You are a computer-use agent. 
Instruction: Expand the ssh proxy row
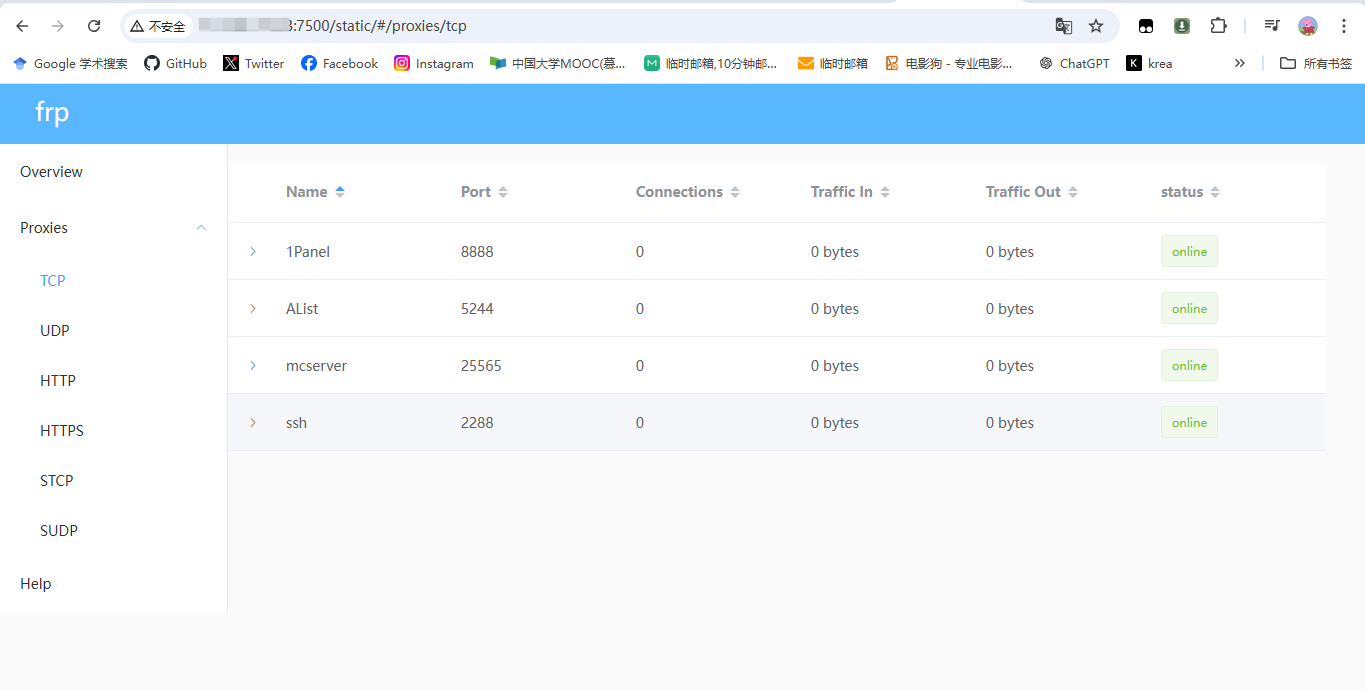tap(253, 423)
